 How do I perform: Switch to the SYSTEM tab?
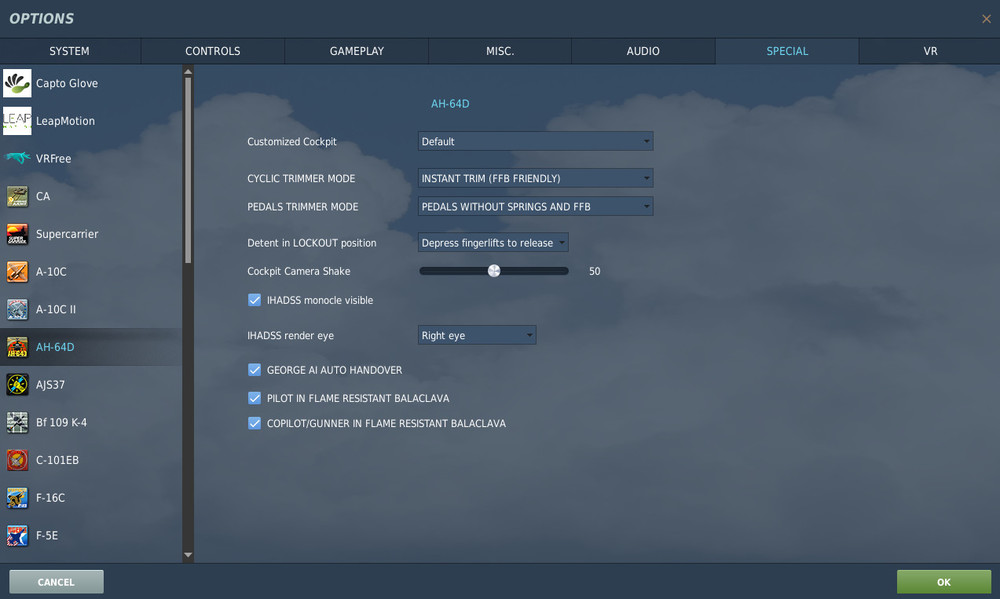click(70, 51)
